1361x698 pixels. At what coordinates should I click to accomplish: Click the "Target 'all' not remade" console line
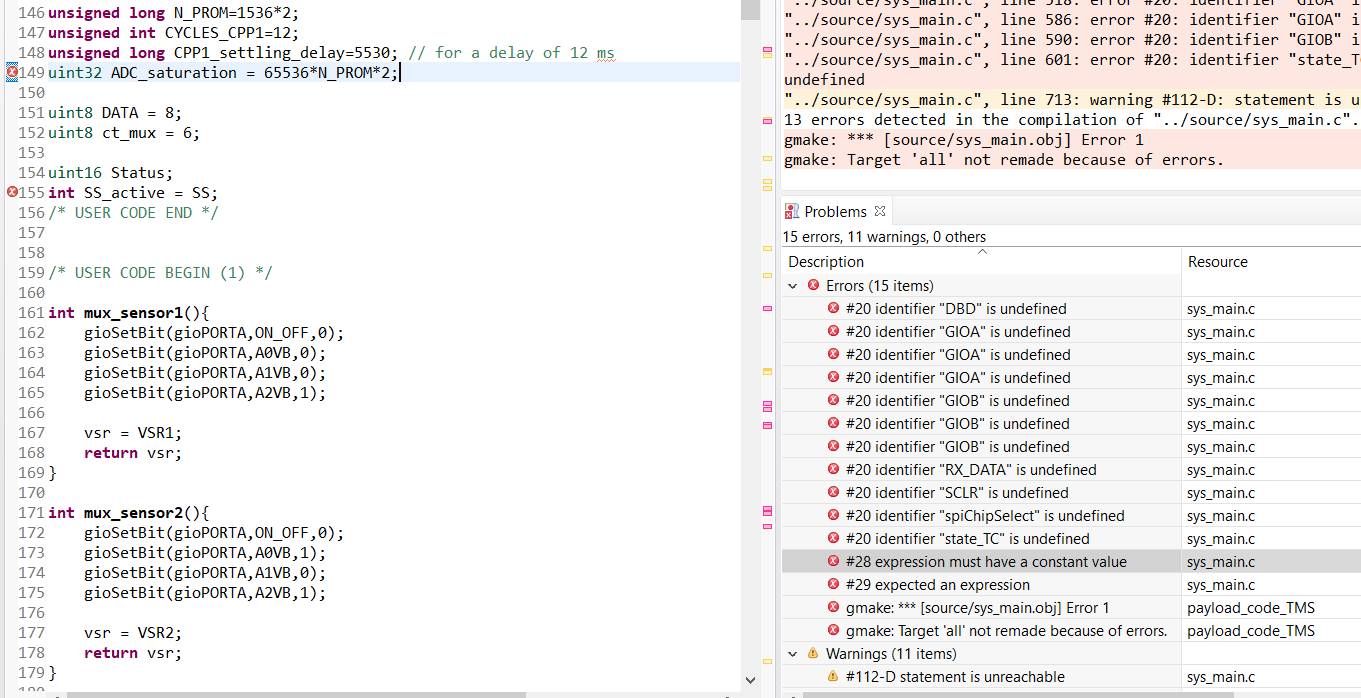(1003, 159)
